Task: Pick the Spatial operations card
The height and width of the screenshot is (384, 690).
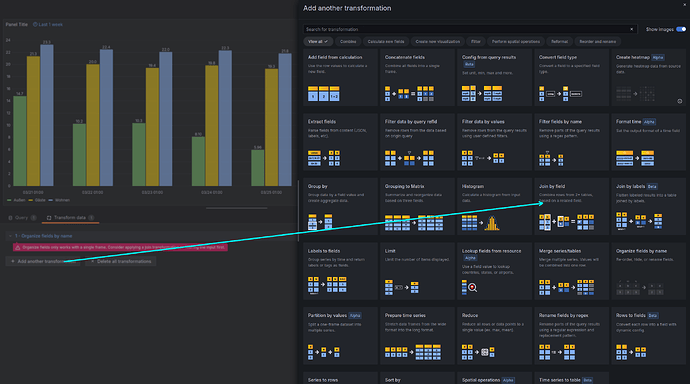Action: point(494,378)
